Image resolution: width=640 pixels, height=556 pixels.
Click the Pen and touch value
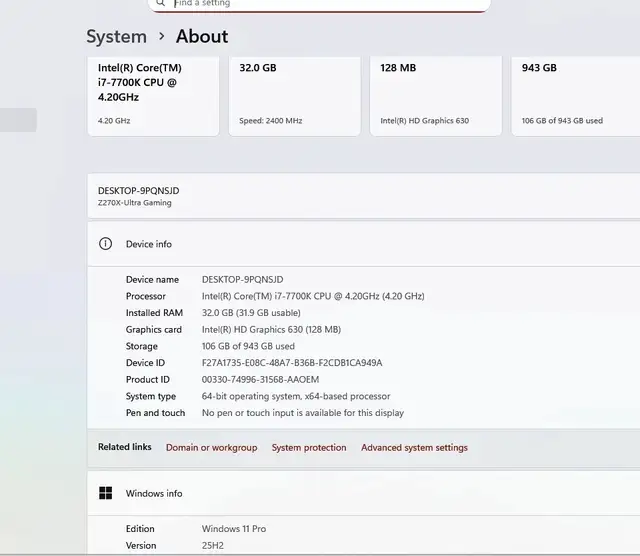(x=303, y=413)
